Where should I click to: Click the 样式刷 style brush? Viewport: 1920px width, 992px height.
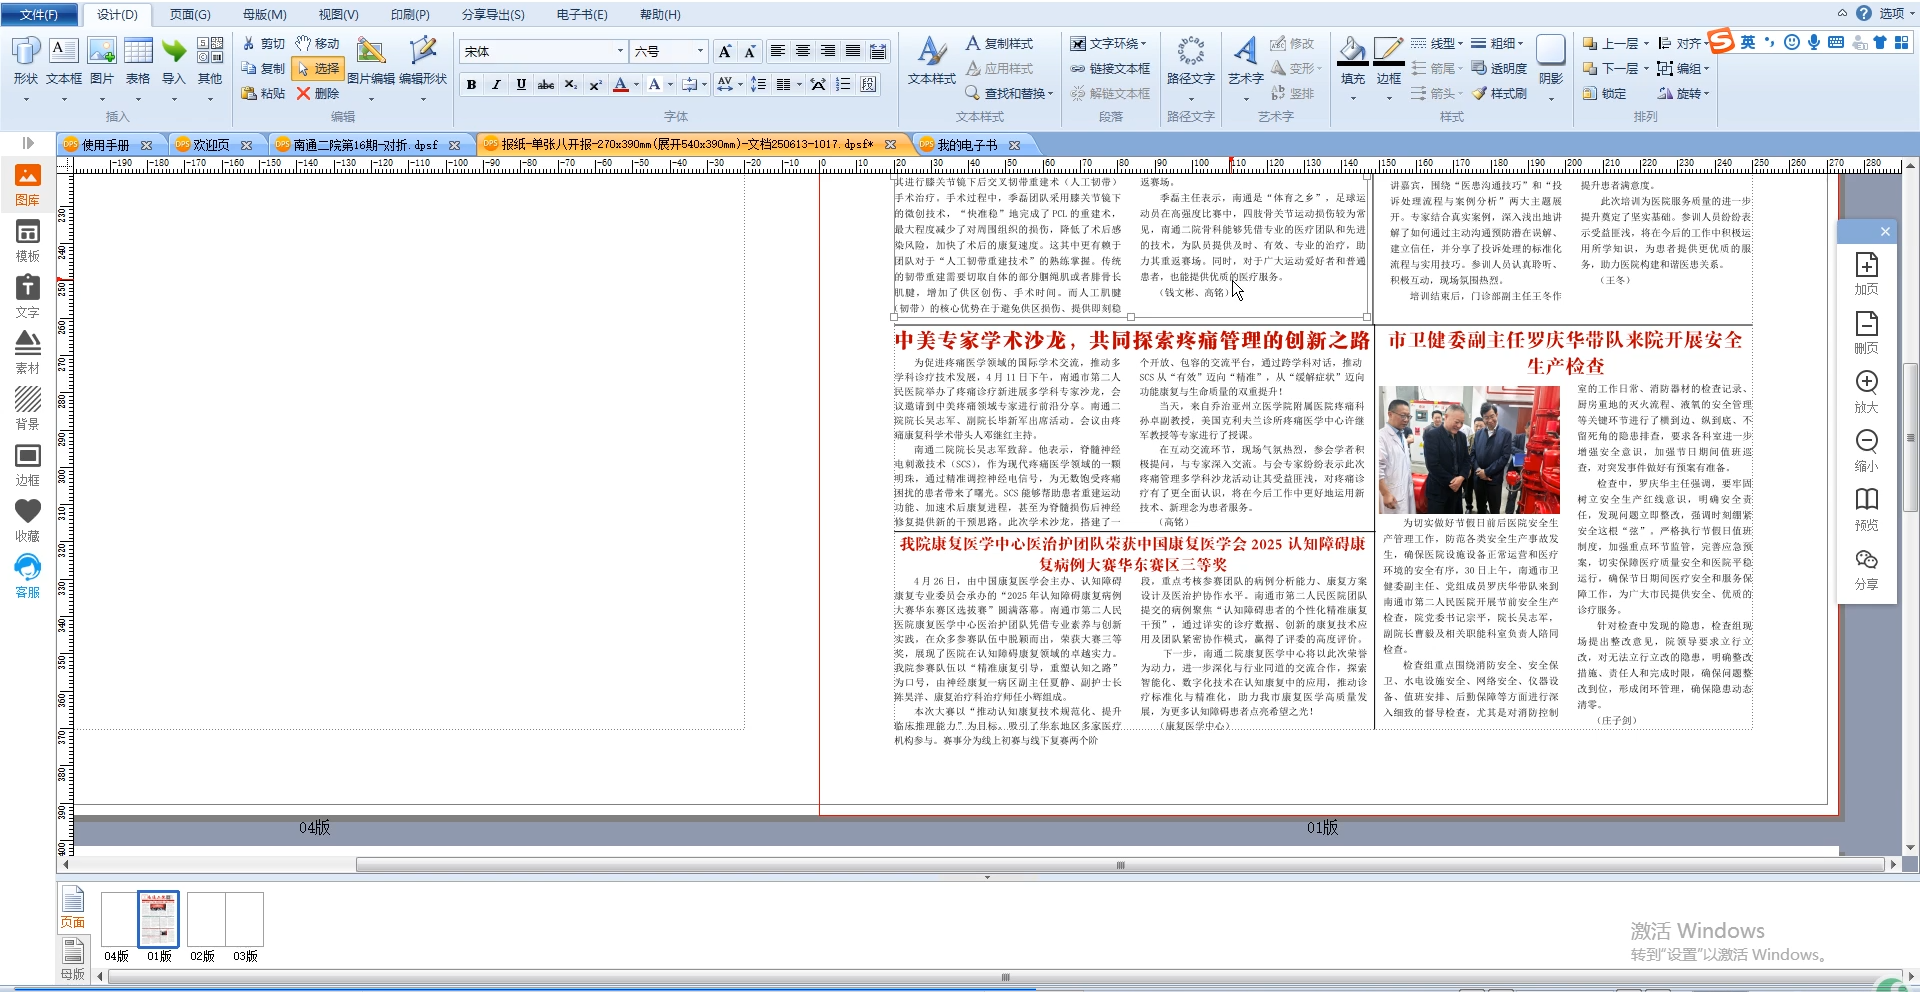[1499, 93]
